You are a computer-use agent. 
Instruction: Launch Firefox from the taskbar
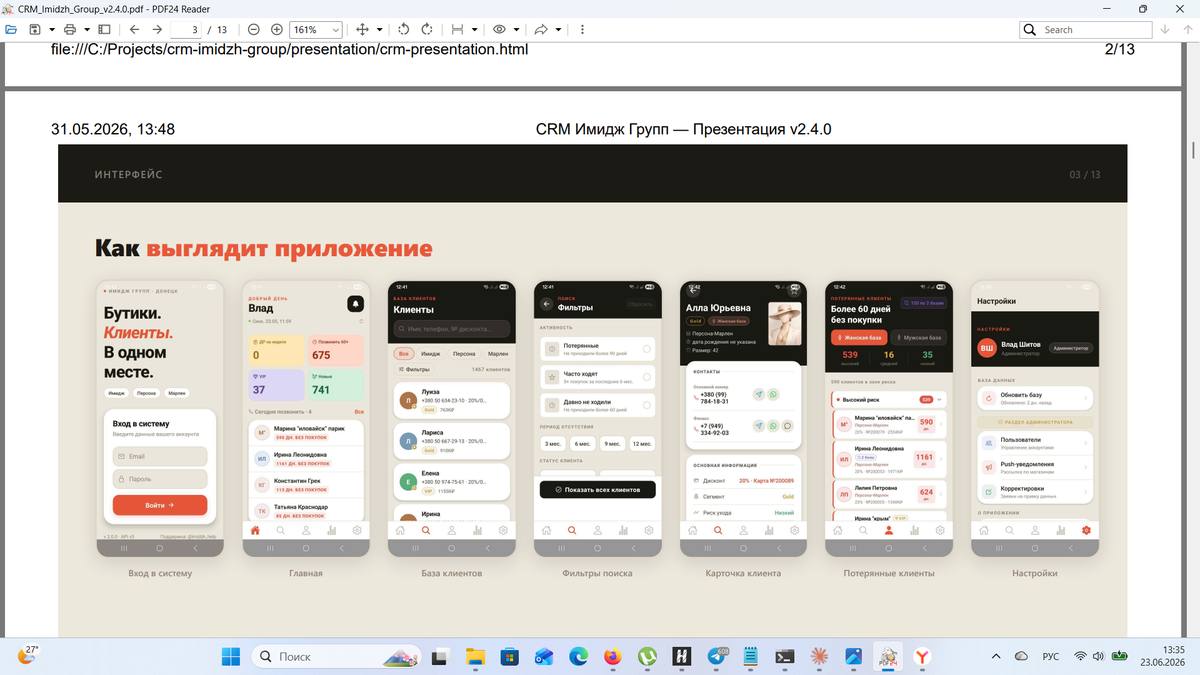tap(613, 657)
